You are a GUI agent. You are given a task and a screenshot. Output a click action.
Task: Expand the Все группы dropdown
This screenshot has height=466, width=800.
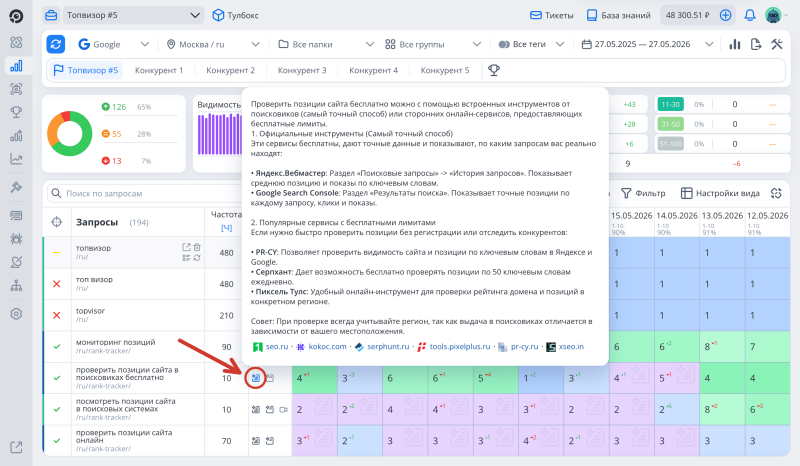point(433,44)
